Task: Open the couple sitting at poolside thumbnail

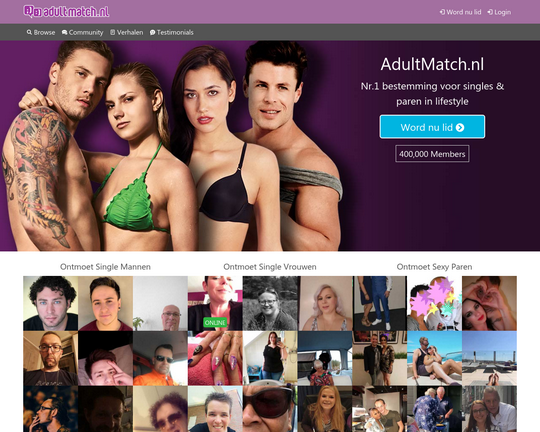Action: click(435, 358)
